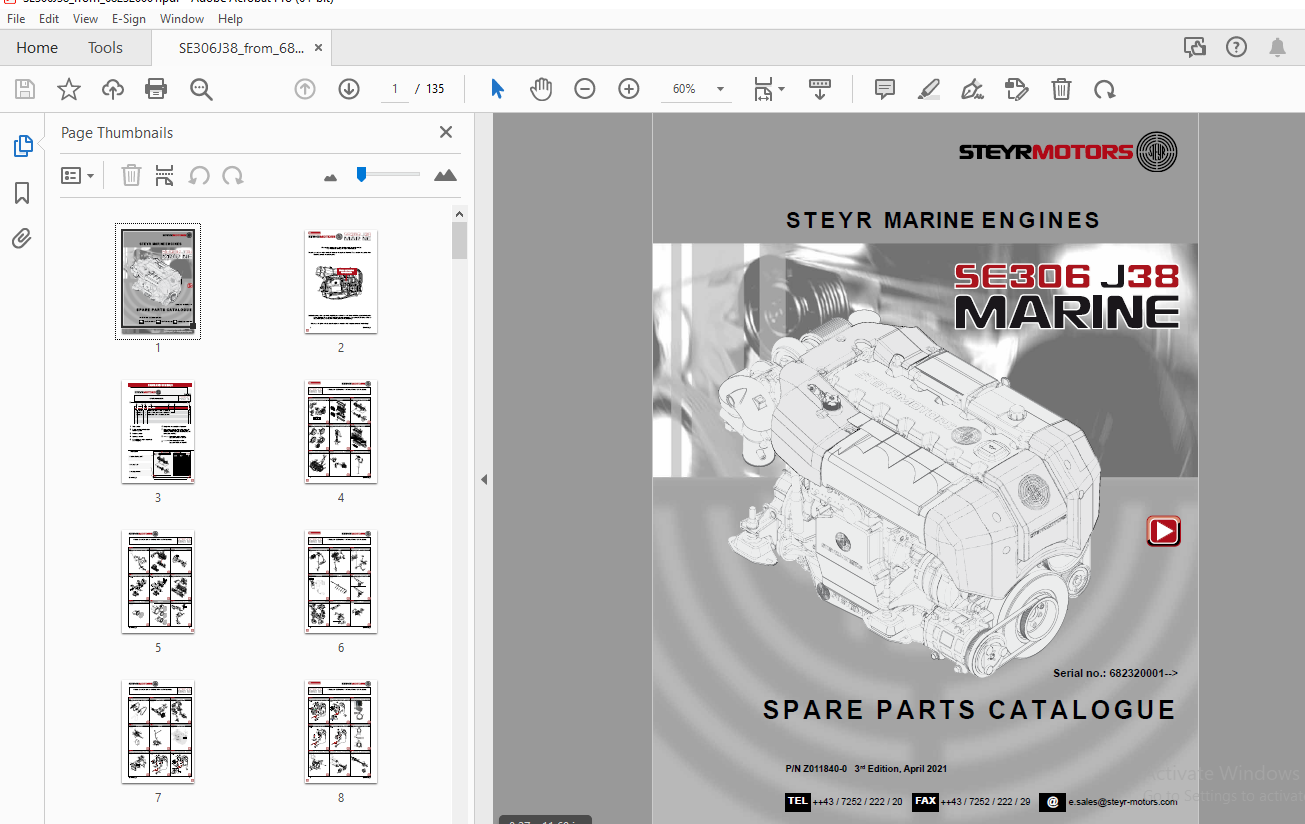Open the Edit menu
This screenshot has width=1305, height=824.
48,19
